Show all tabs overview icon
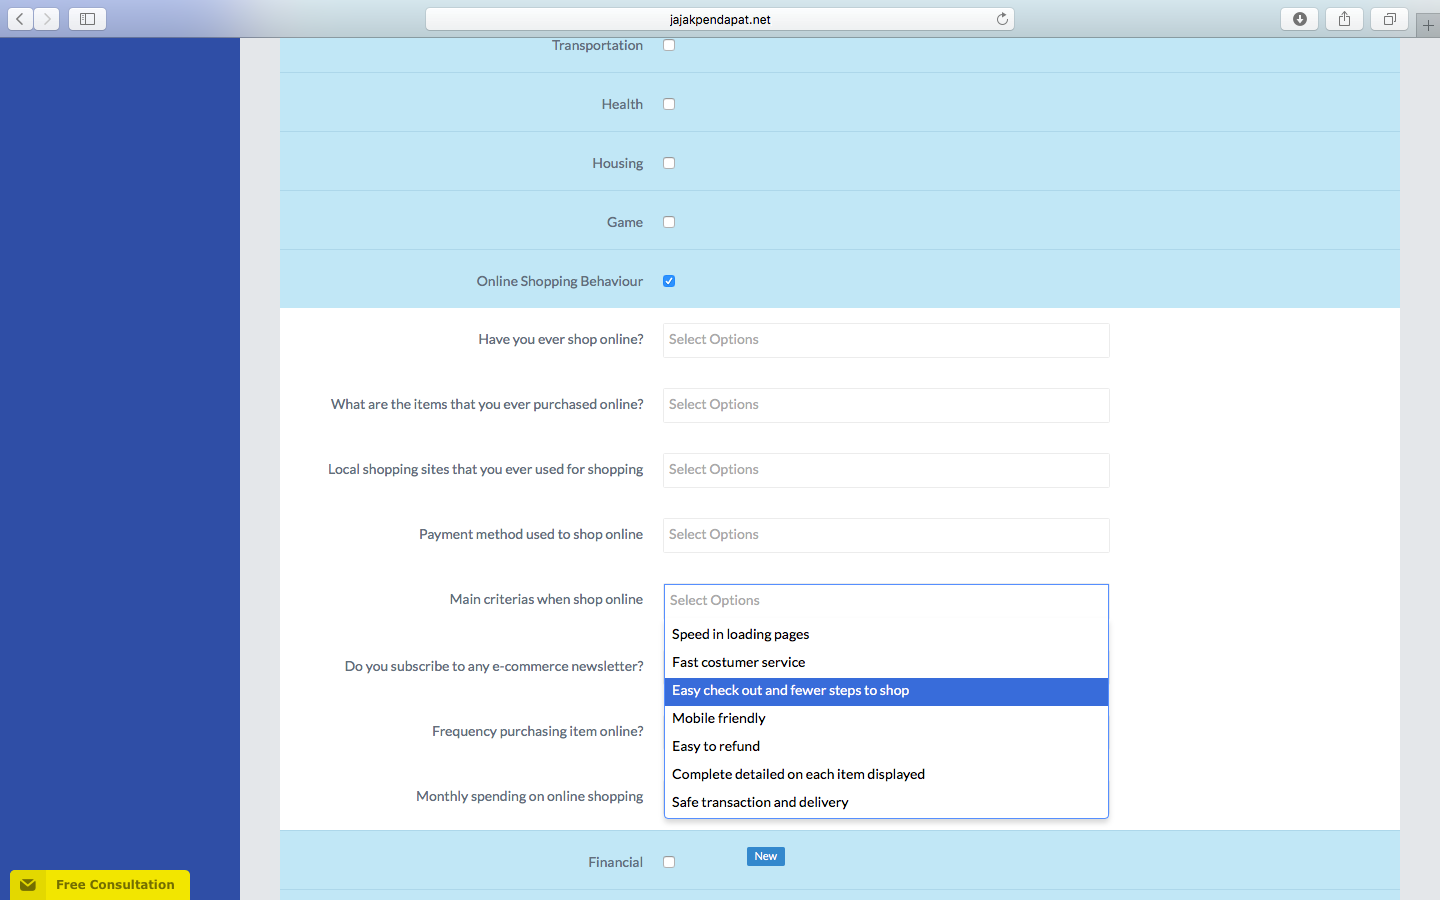This screenshot has width=1440, height=900. (x=1389, y=19)
